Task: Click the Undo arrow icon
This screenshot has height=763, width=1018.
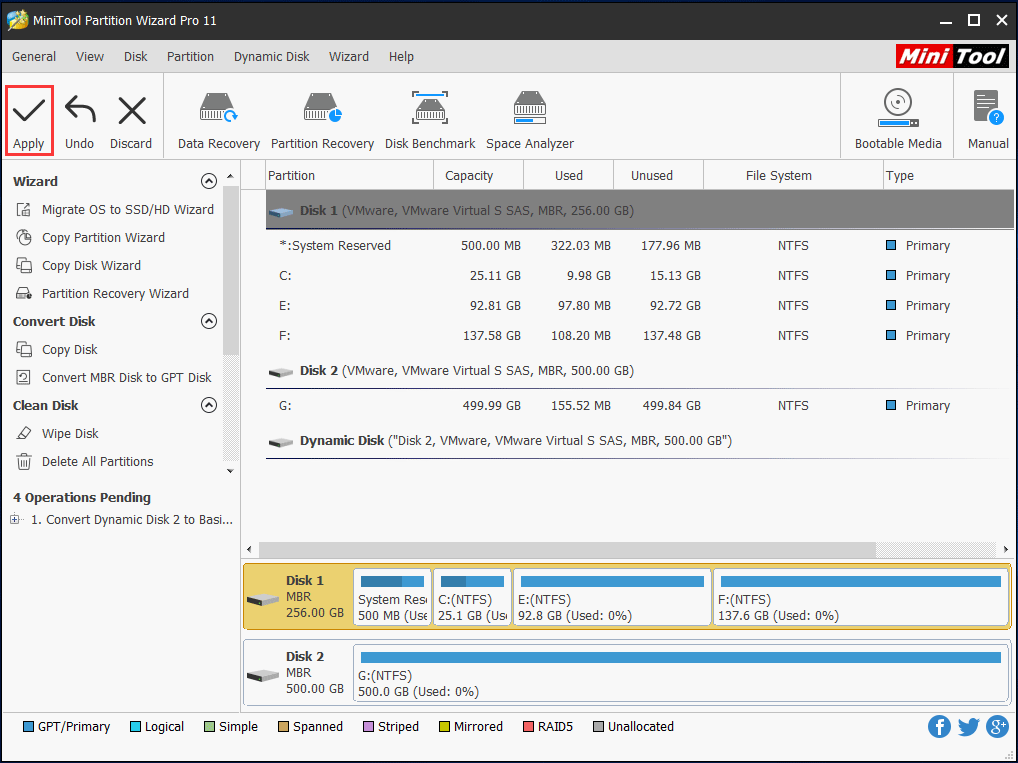Action: 79,116
